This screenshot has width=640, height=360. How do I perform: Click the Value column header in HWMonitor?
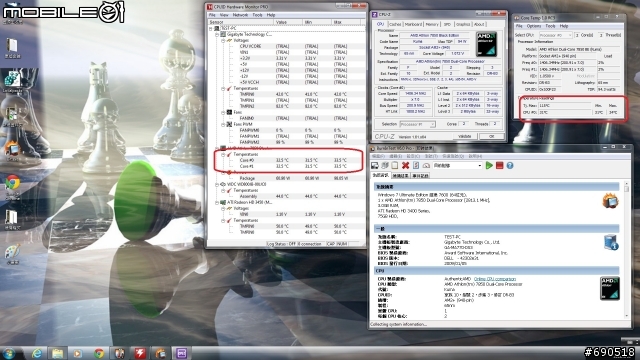[288, 22]
